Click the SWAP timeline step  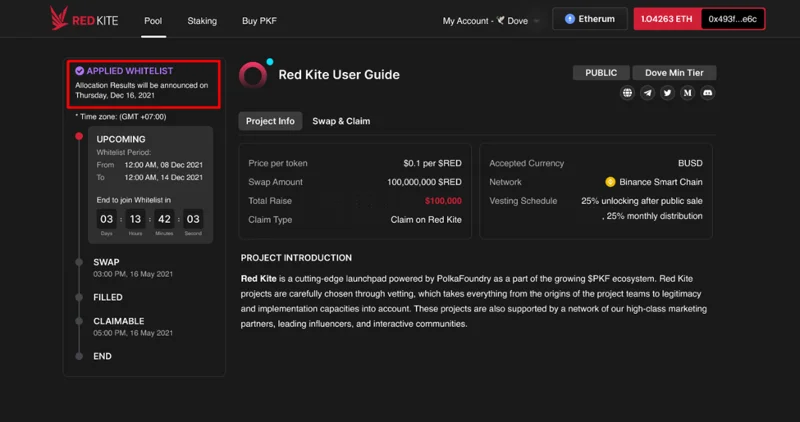pyautogui.click(x=106, y=262)
